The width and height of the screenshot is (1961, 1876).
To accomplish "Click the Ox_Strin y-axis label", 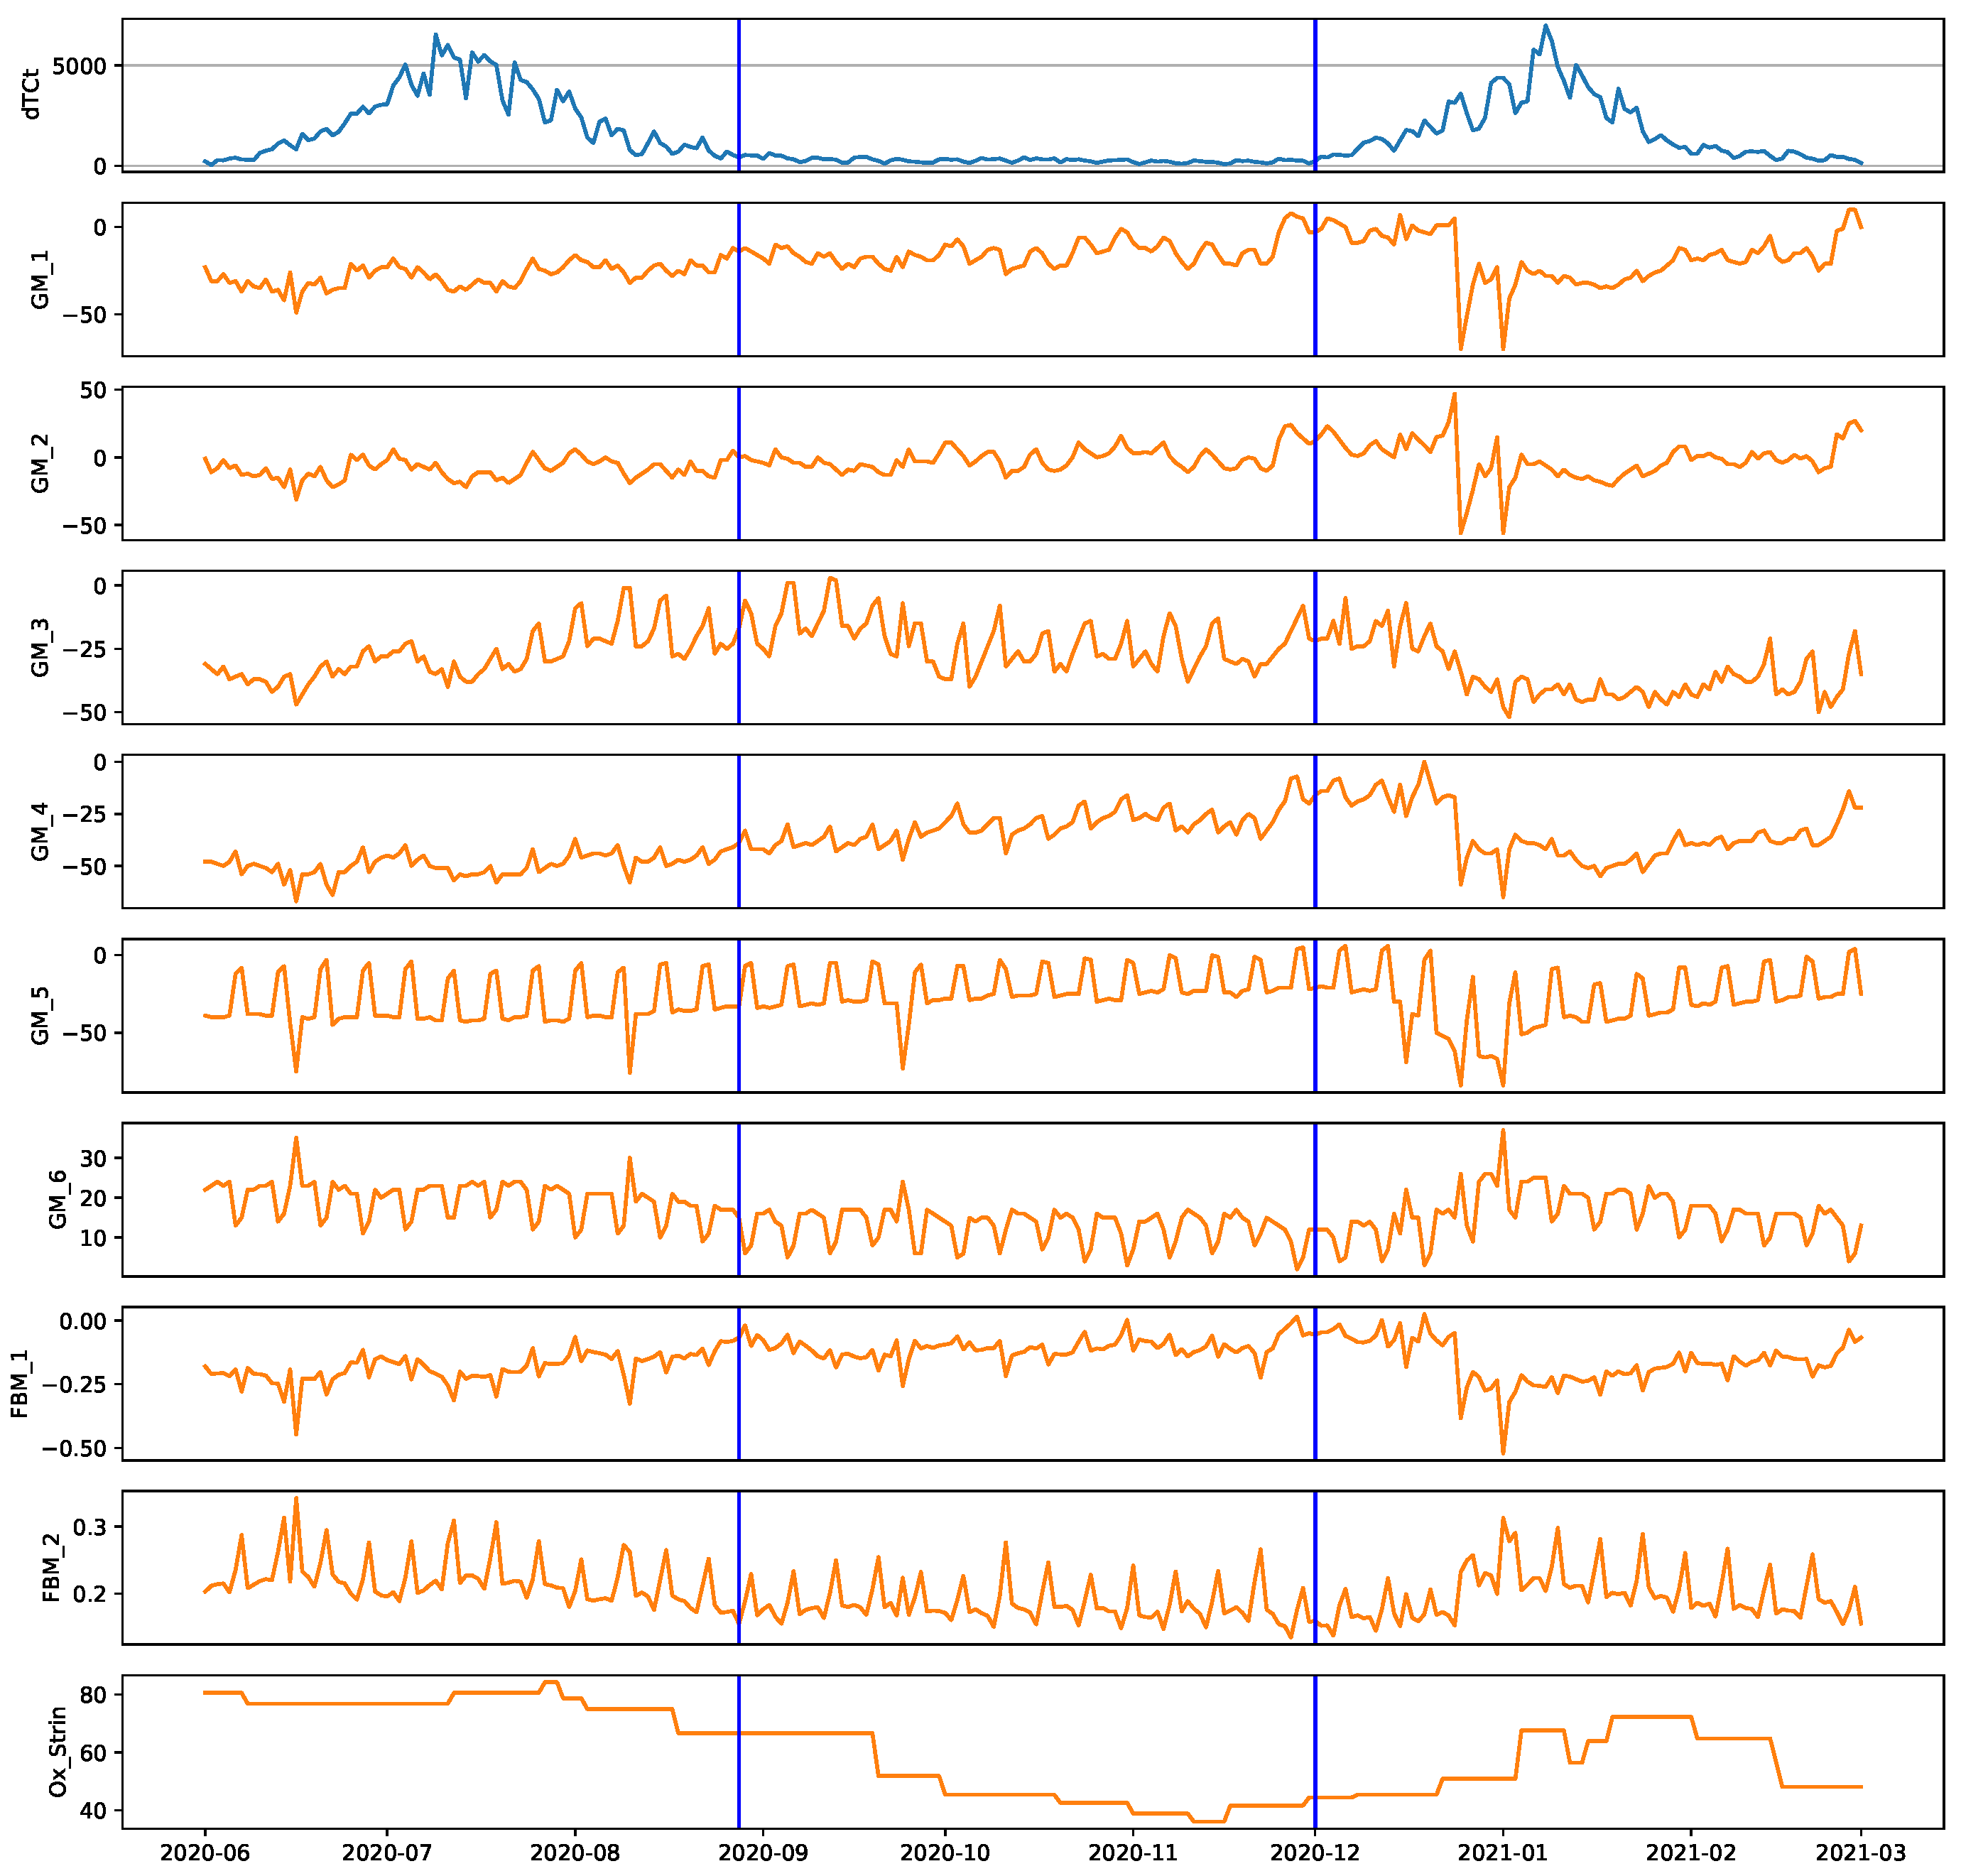I will tap(58, 1752).
